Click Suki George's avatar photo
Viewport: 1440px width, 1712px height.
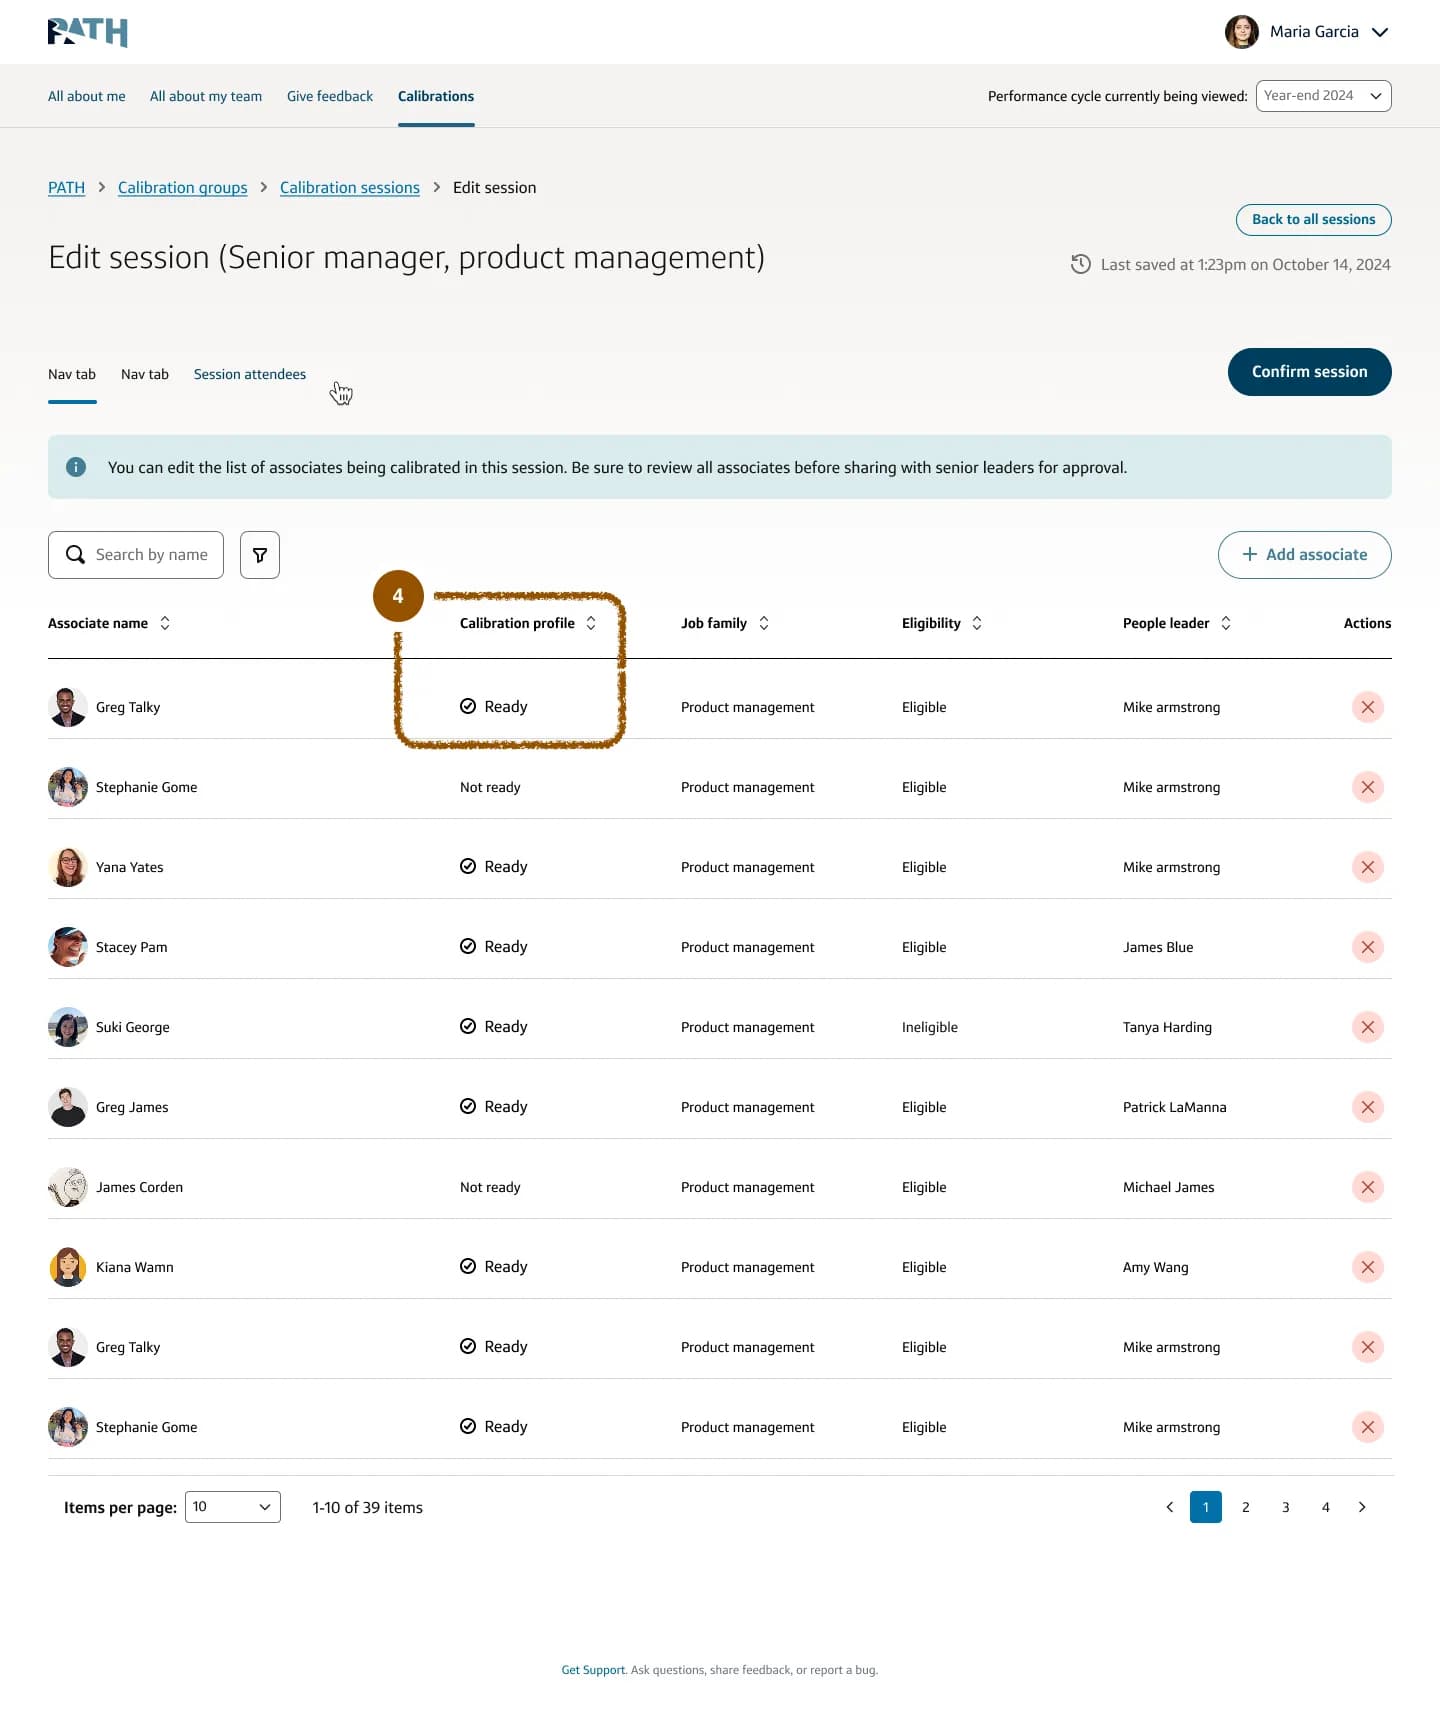click(68, 1027)
